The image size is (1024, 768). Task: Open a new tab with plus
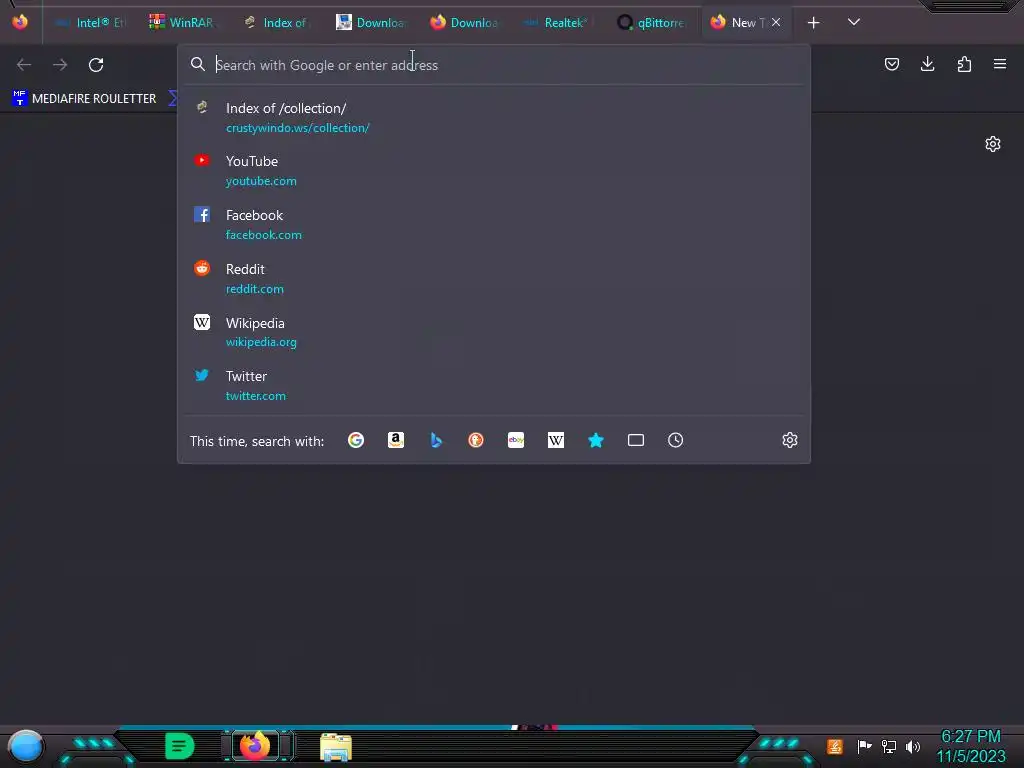pyautogui.click(x=813, y=23)
